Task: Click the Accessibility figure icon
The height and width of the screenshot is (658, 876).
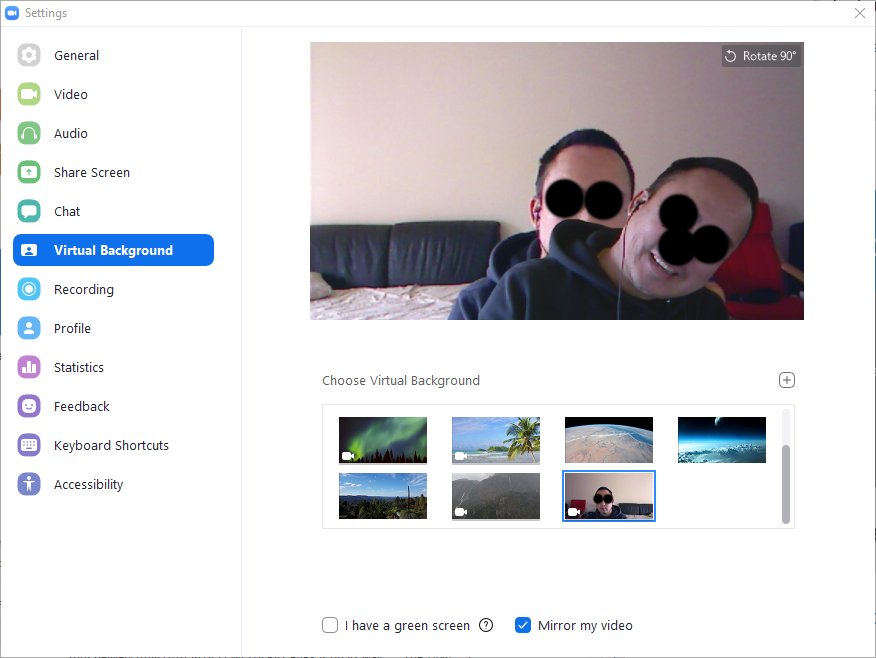Action: coord(29,485)
